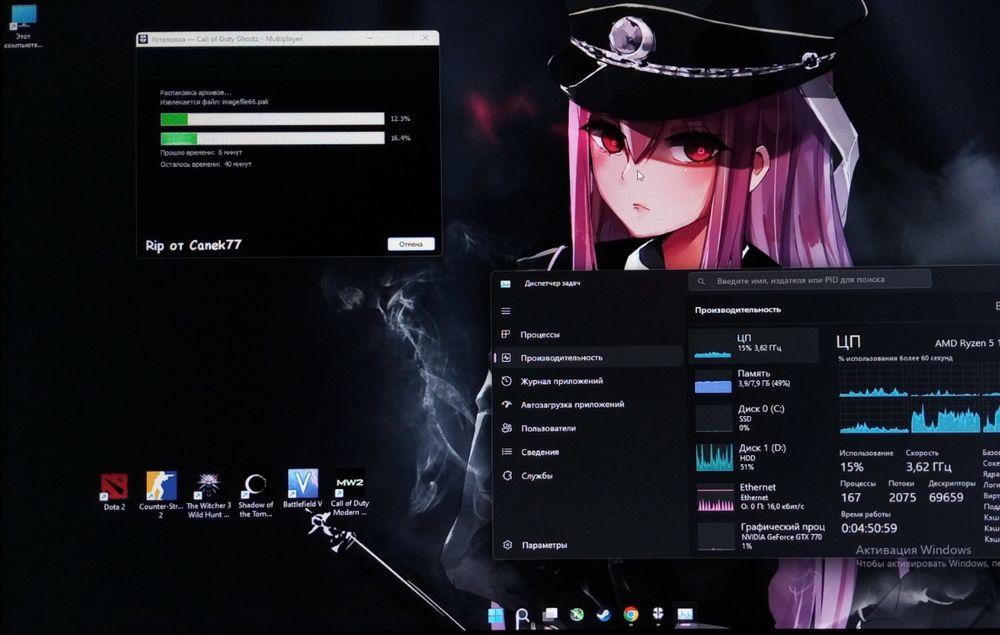
Task: Open the 'Сведения' details page
Action: point(587,451)
